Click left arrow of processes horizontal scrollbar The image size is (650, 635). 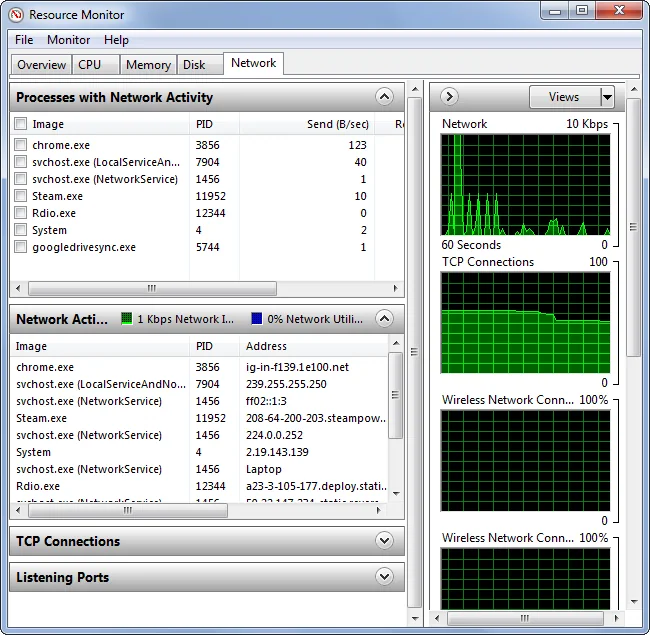coord(18,288)
